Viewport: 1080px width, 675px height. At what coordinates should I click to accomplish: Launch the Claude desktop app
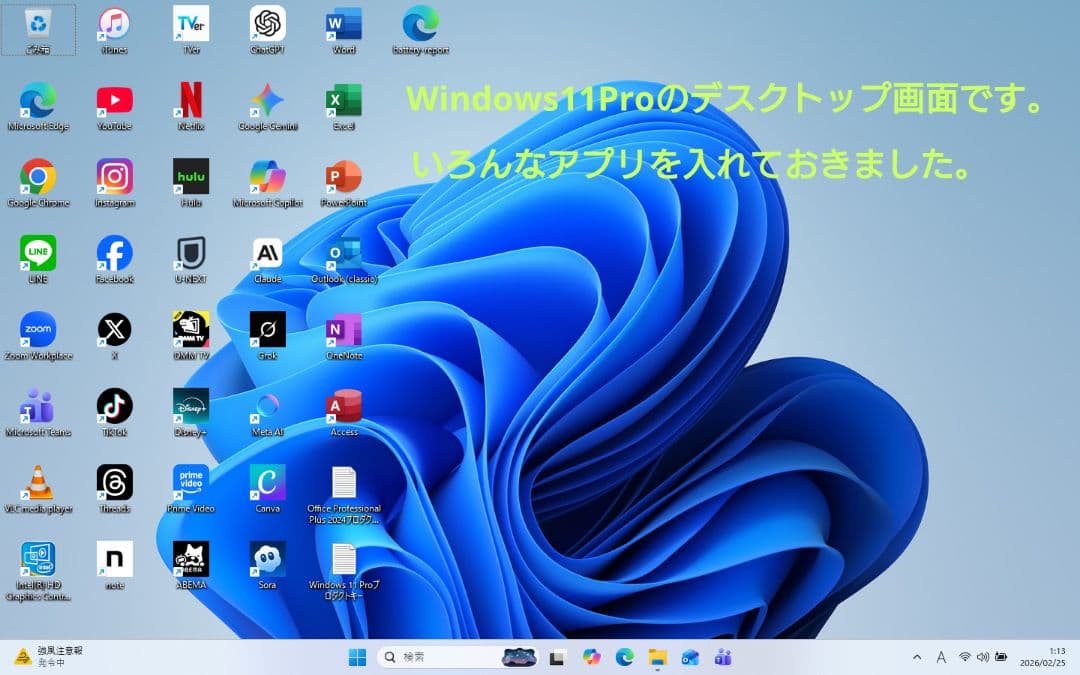pyautogui.click(x=267, y=259)
